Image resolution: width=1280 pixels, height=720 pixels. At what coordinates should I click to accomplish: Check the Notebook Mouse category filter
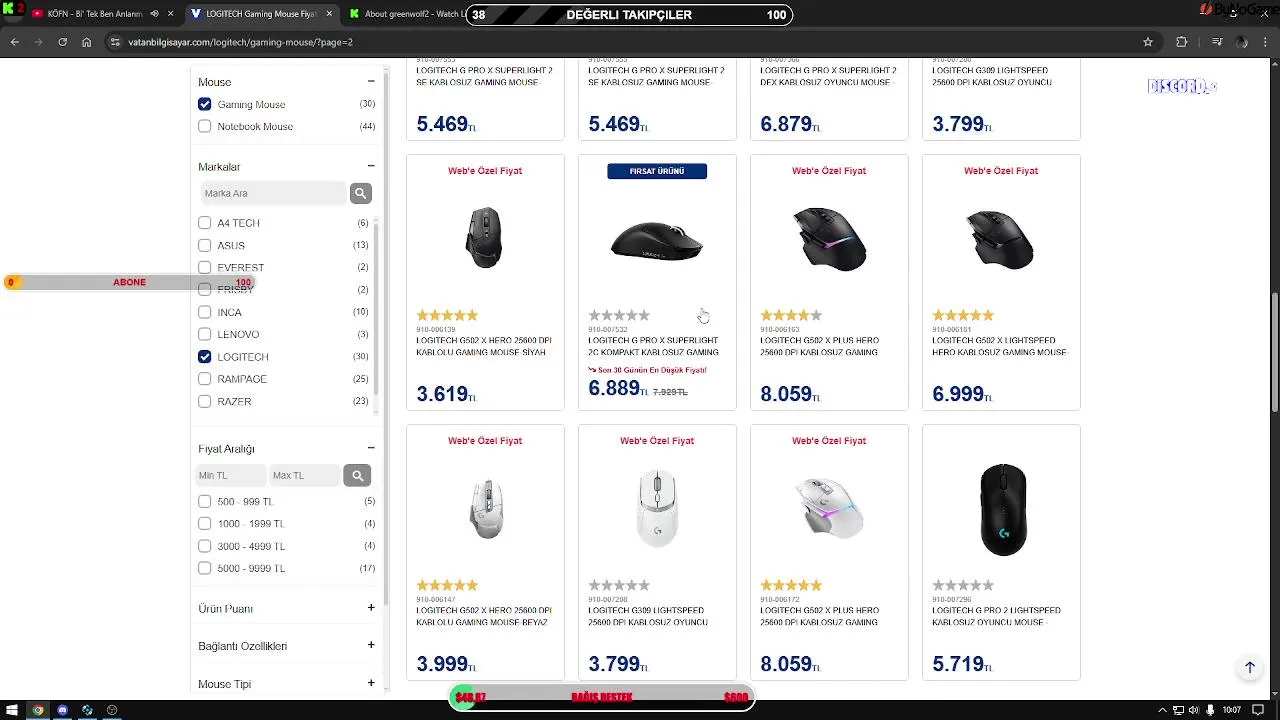[205, 126]
